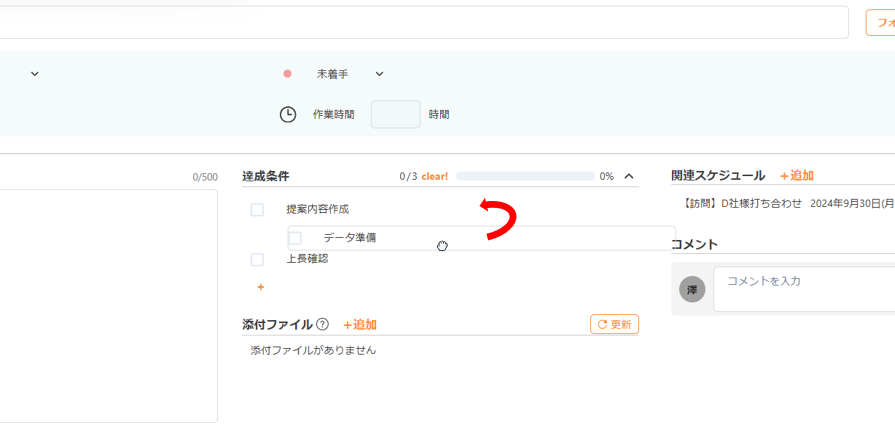Collapse the 達成条件 section with the chevron
Screen dimensions: 895x448
(x=629, y=176)
